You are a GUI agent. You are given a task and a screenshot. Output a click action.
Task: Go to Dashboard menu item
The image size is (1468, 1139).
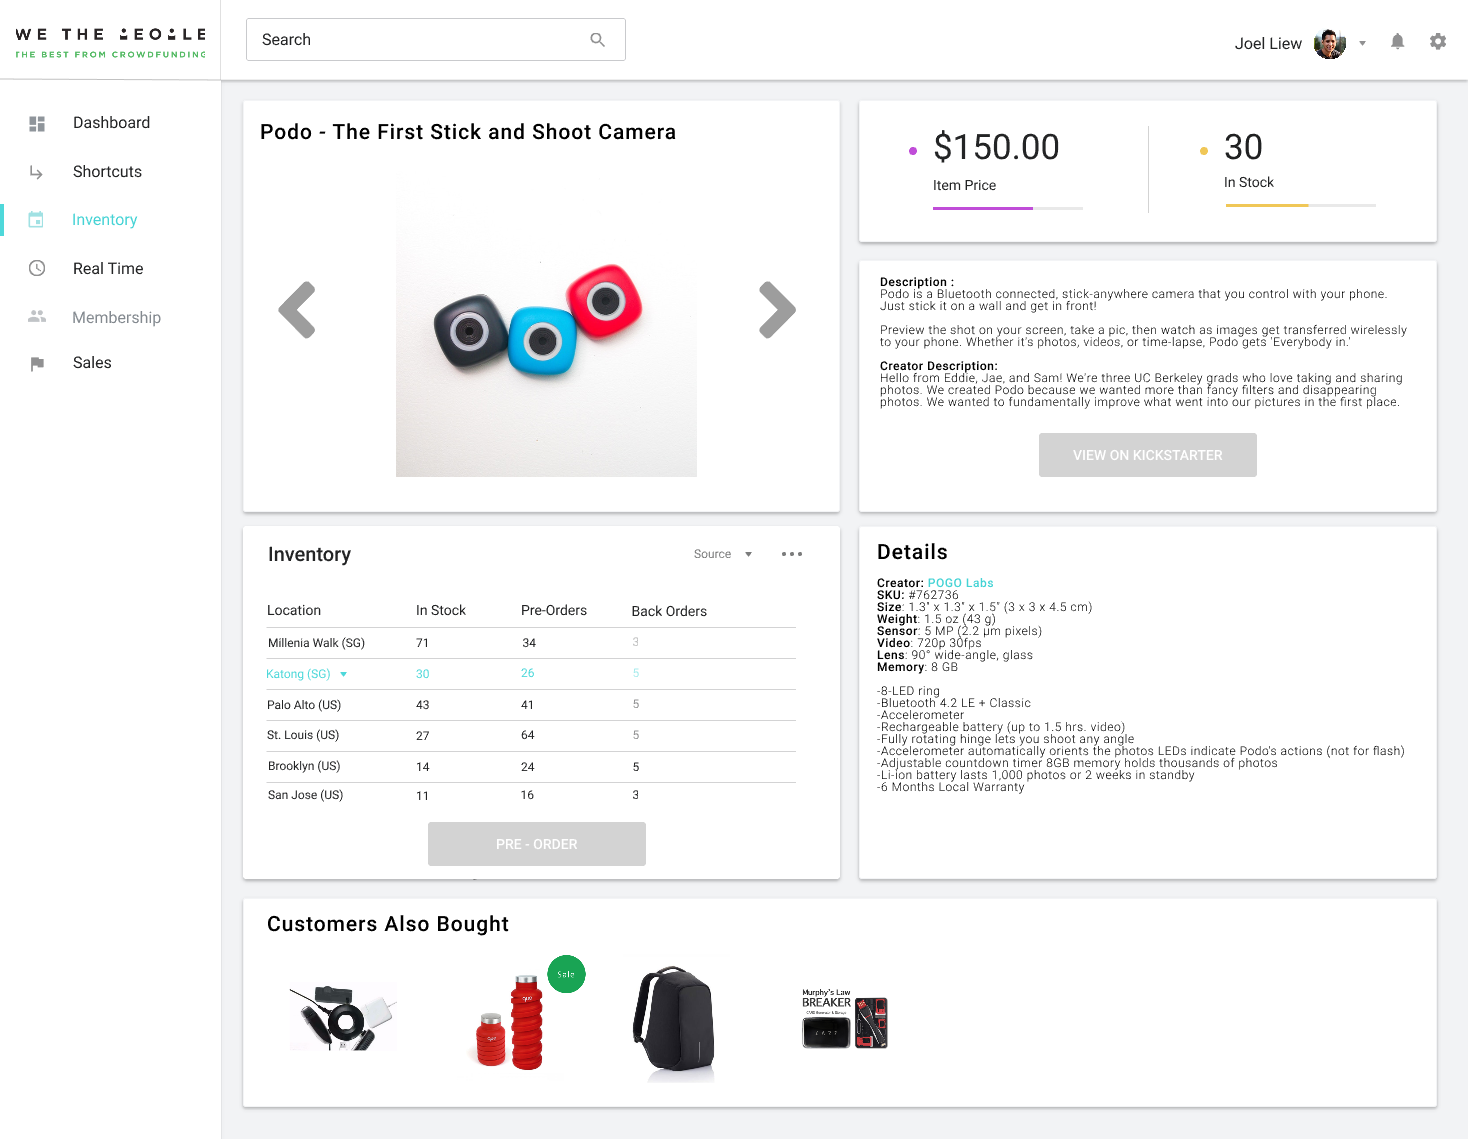point(110,123)
